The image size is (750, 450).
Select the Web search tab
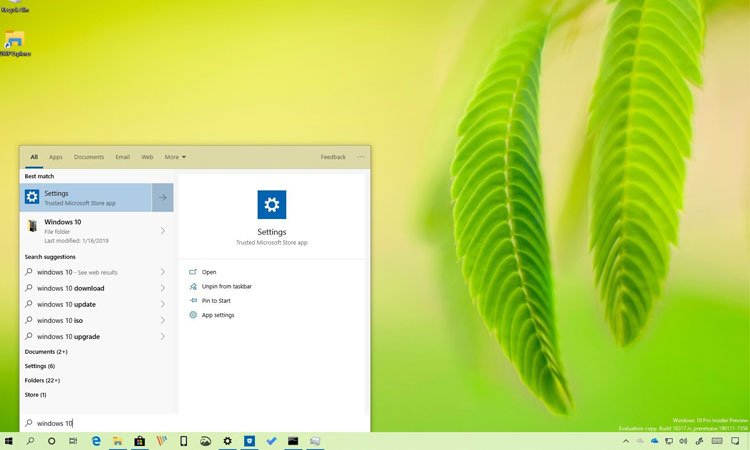(x=147, y=157)
